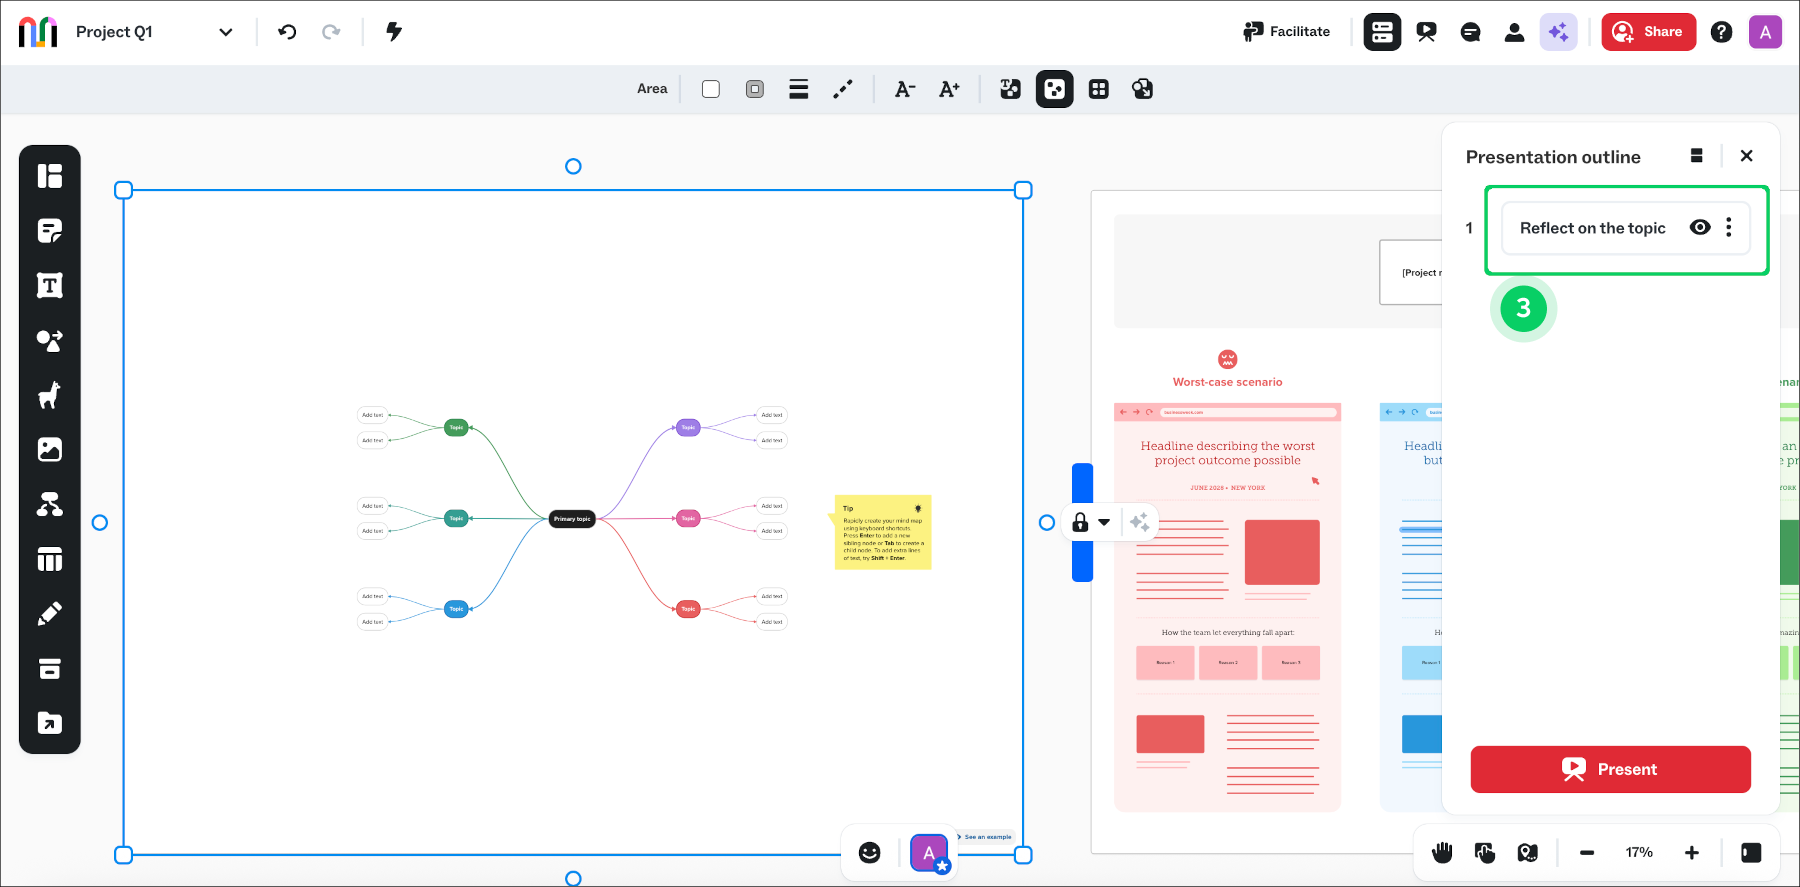The width and height of the screenshot is (1800, 887).
Task: Click the help question mark icon
Action: (x=1721, y=32)
